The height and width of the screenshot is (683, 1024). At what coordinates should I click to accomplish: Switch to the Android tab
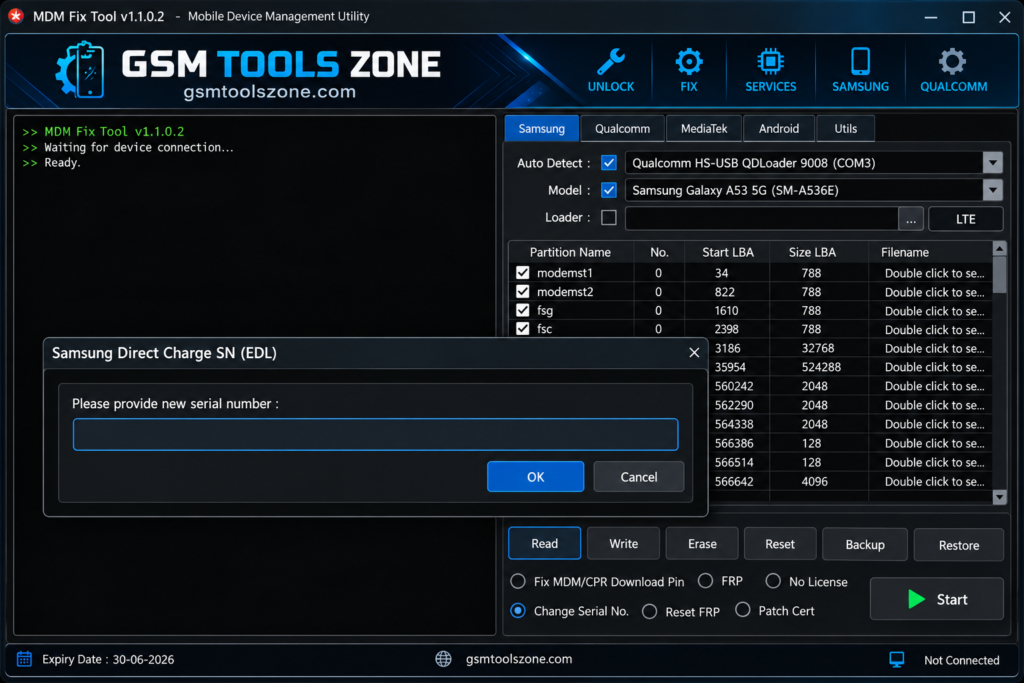pyautogui.click(x=778, y=129)
